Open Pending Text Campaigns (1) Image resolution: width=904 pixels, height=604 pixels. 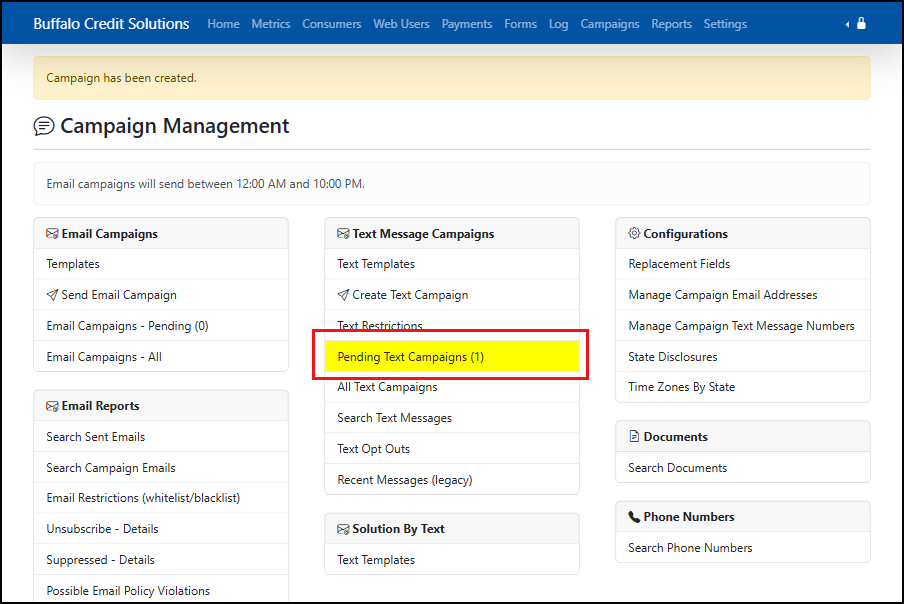[x=452, y=356]
